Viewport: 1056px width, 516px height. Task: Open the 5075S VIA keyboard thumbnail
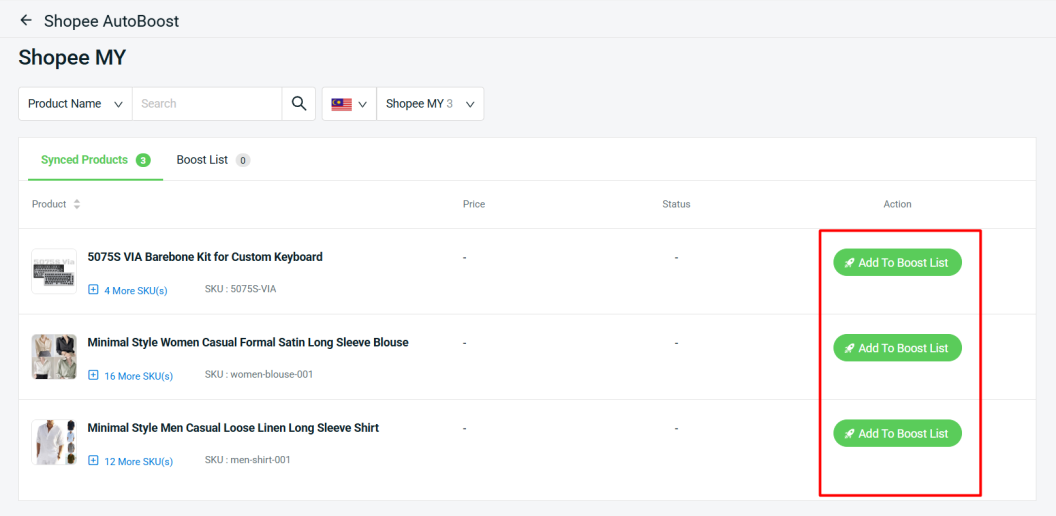(x=54, y=271)
